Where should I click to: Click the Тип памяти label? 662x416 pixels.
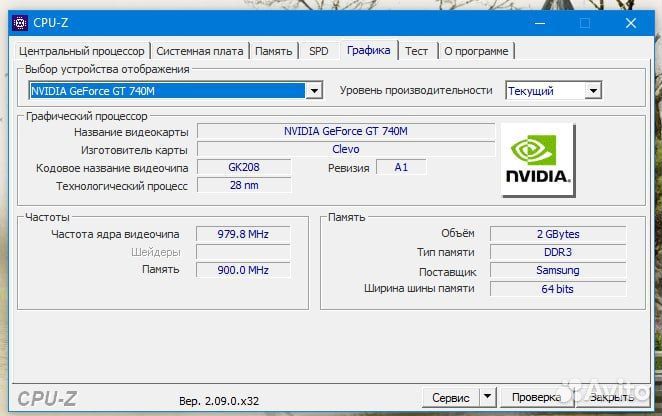(x=445, y=252)
